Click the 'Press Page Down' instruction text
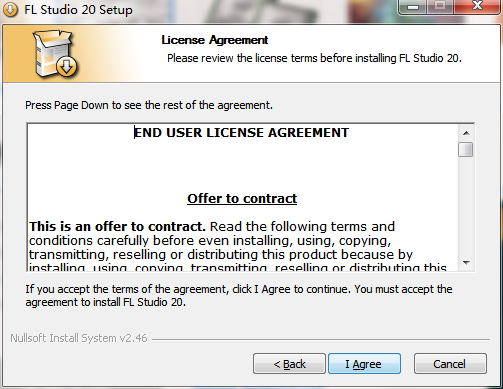The height and width of the screenshot is (389, 503). click(149, 105)
